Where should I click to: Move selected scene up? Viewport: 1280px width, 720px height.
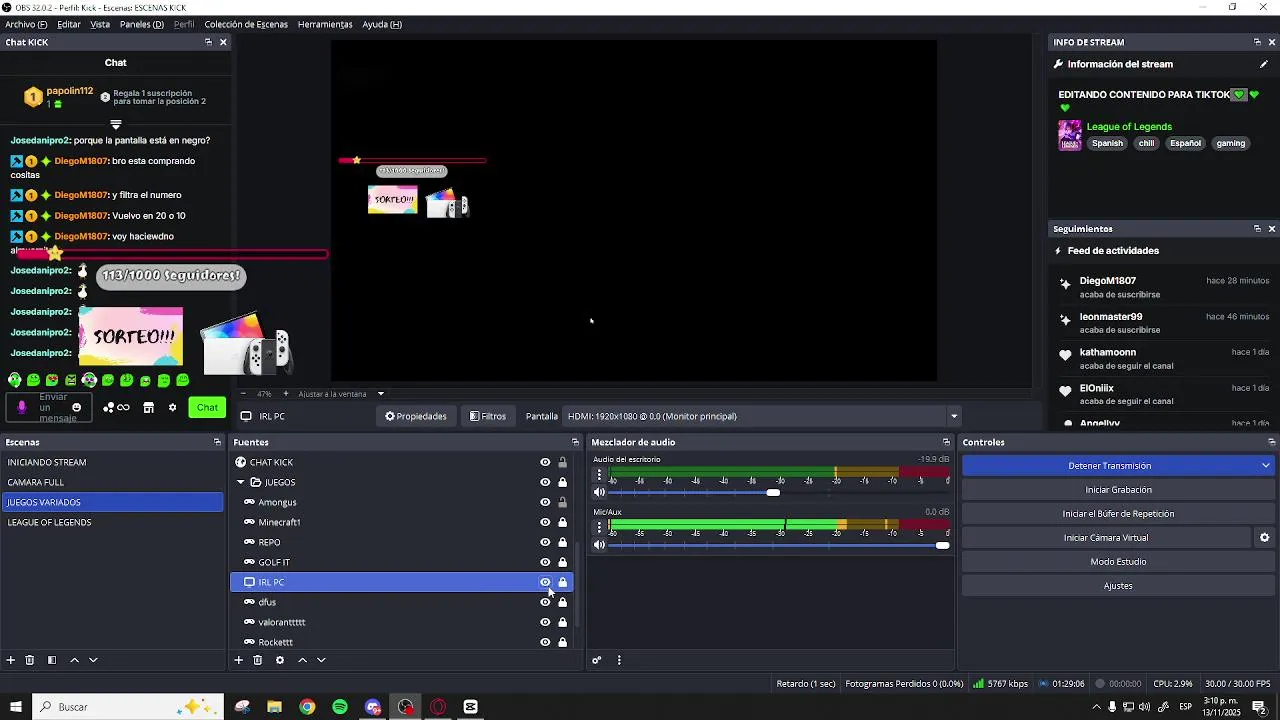tap(74, 660)
